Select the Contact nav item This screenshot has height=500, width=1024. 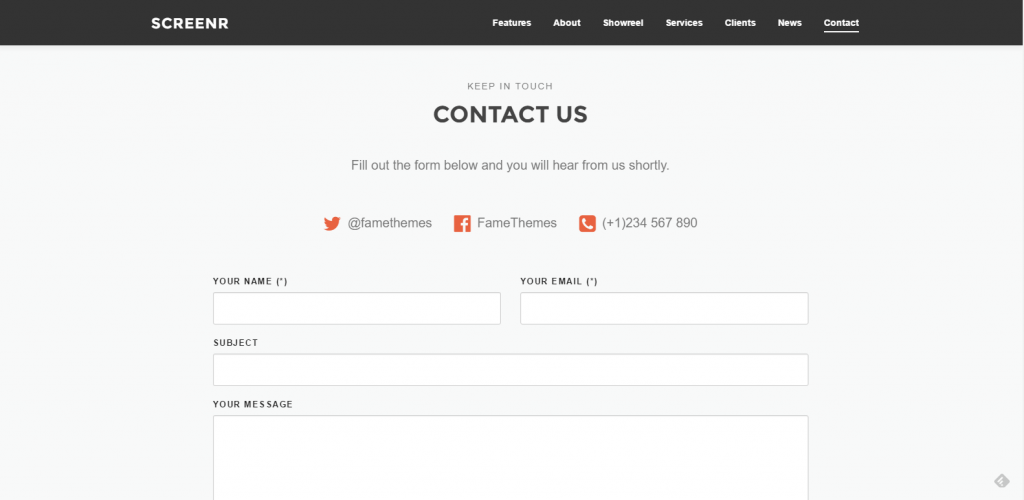[841, 23]
